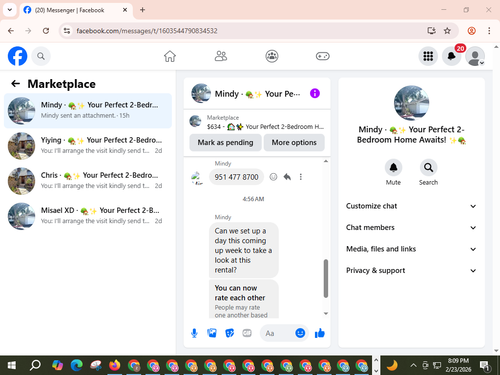Attach a photo with the image icon
Screen dimensions: 500x375
[212, 333]
